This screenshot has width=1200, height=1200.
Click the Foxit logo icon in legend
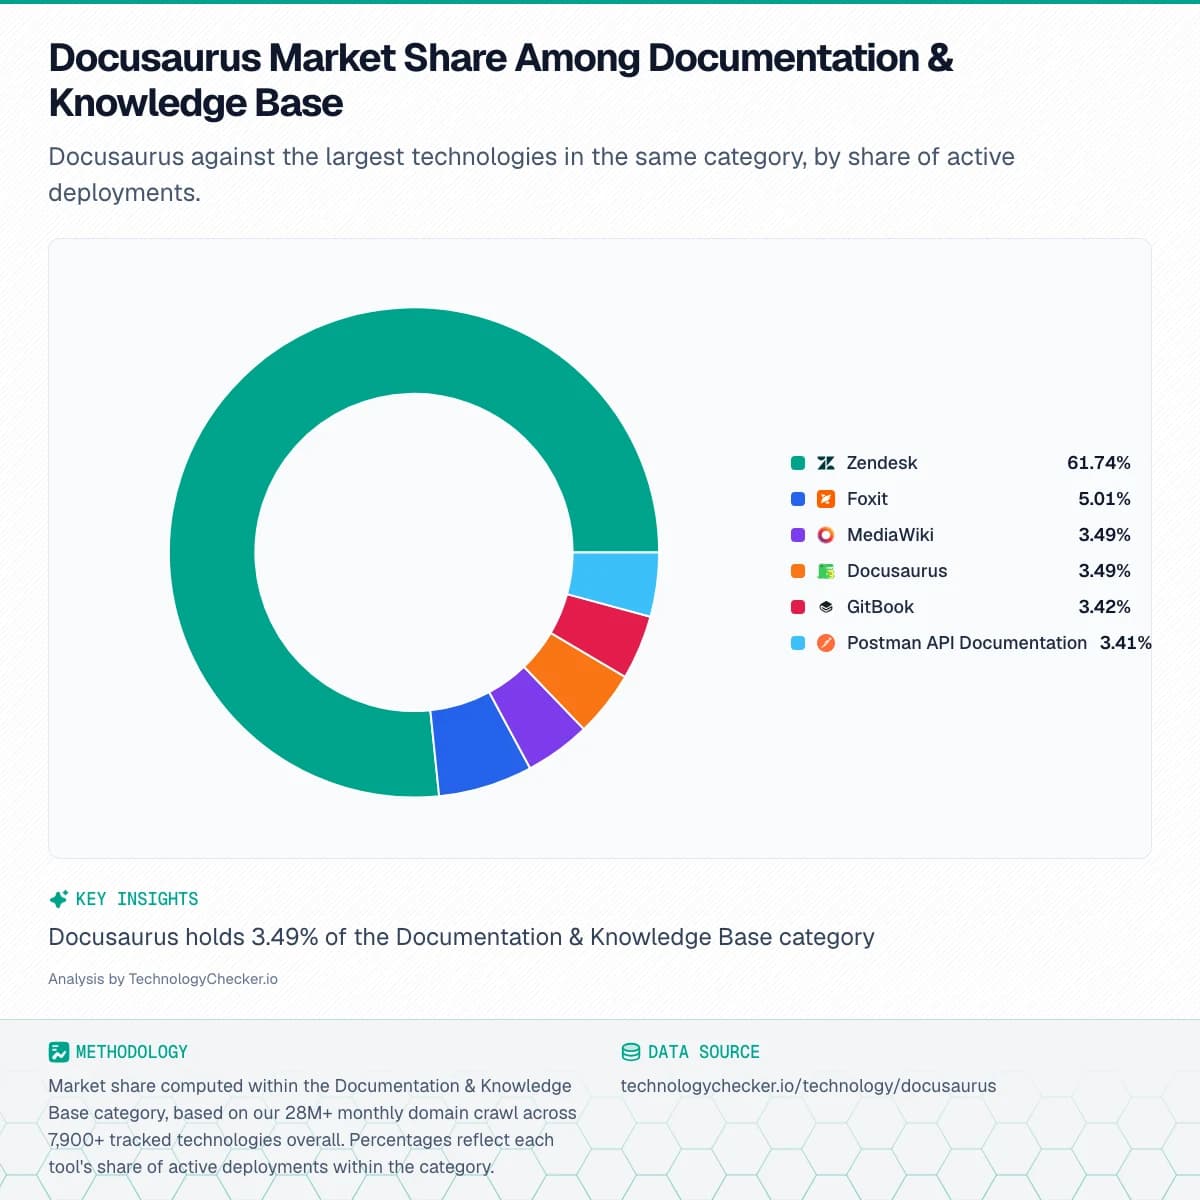tap(826, 499)
